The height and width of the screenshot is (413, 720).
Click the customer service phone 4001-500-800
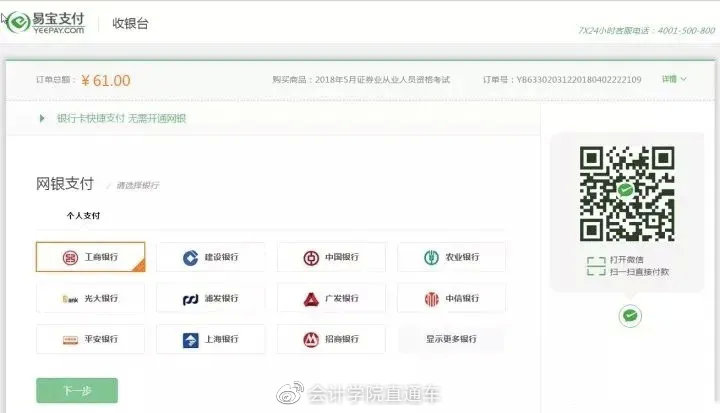coord(686,30)
